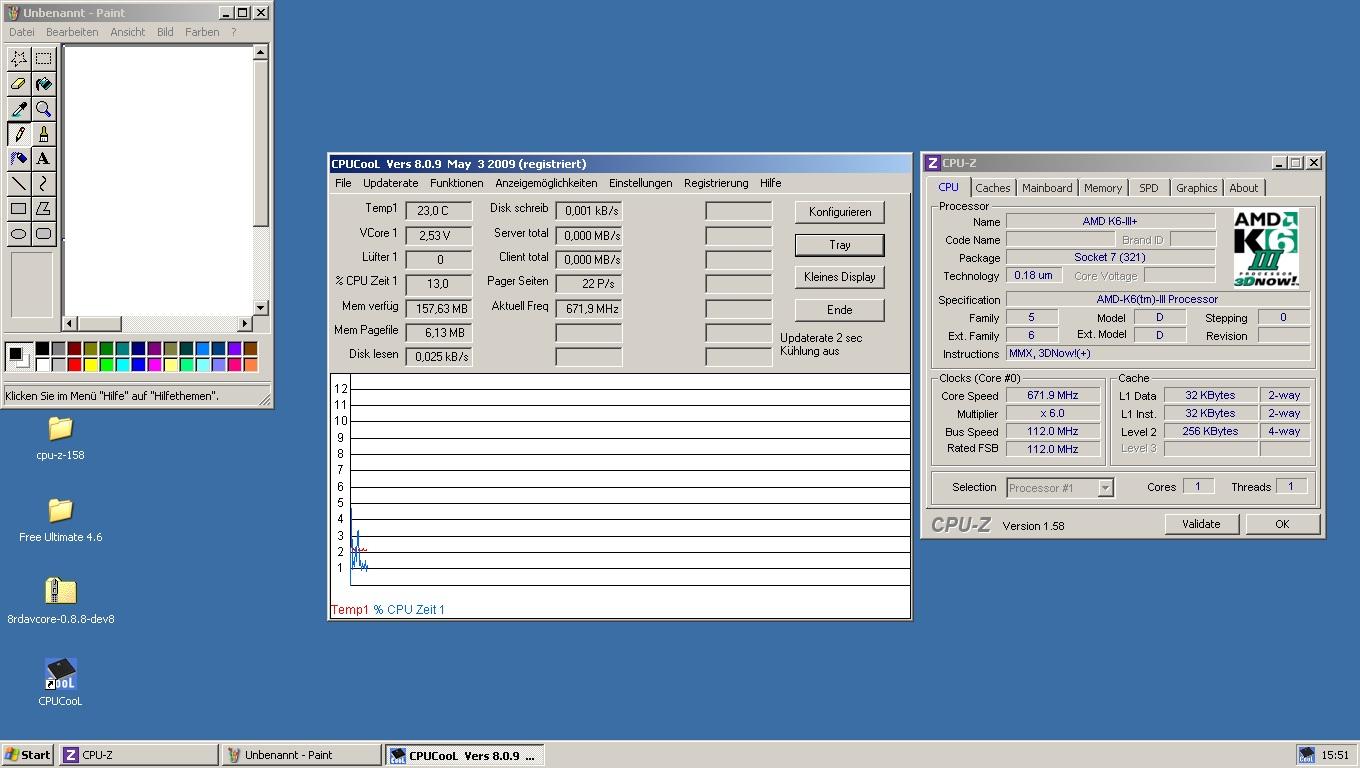Screen dimensions: 1360x768
Task: Open the Registrierung menu in CPUCooL
Action: pos(716,183)
